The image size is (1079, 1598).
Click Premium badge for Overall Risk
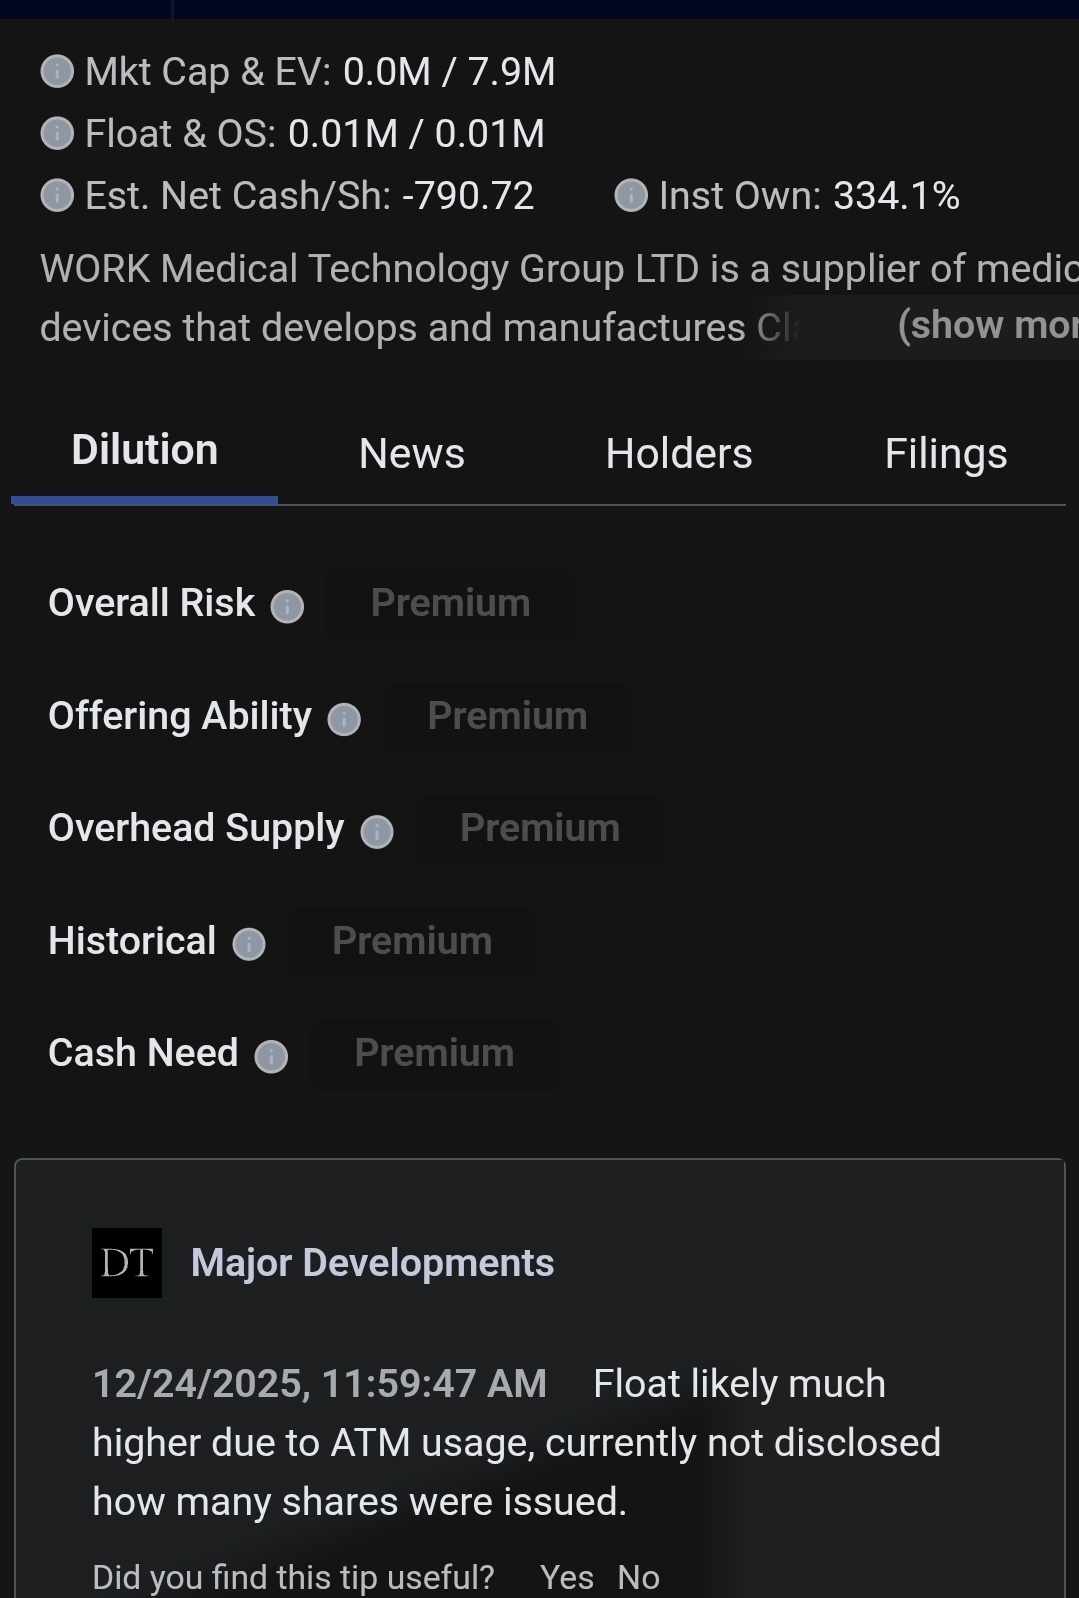coord(451,604)
